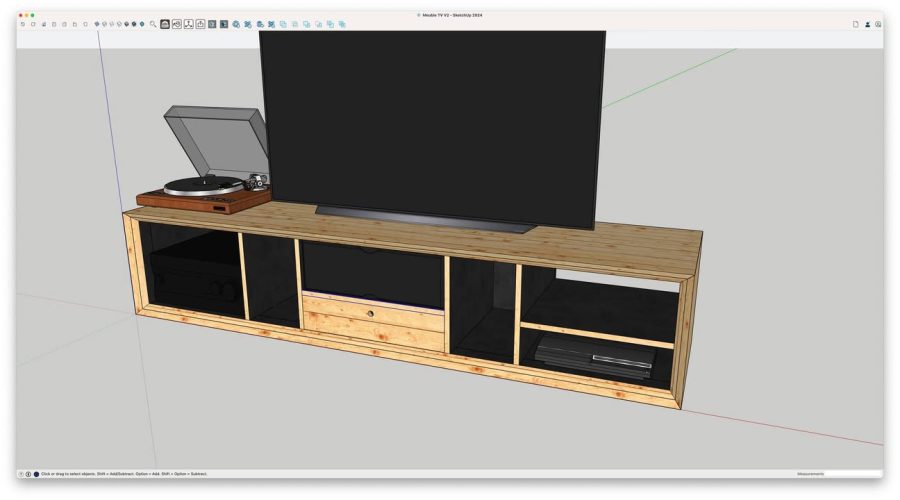The width and height of the screenshot is (900, 500).
Task: Select the Intersect solid tool
Action: coord(295,24)
